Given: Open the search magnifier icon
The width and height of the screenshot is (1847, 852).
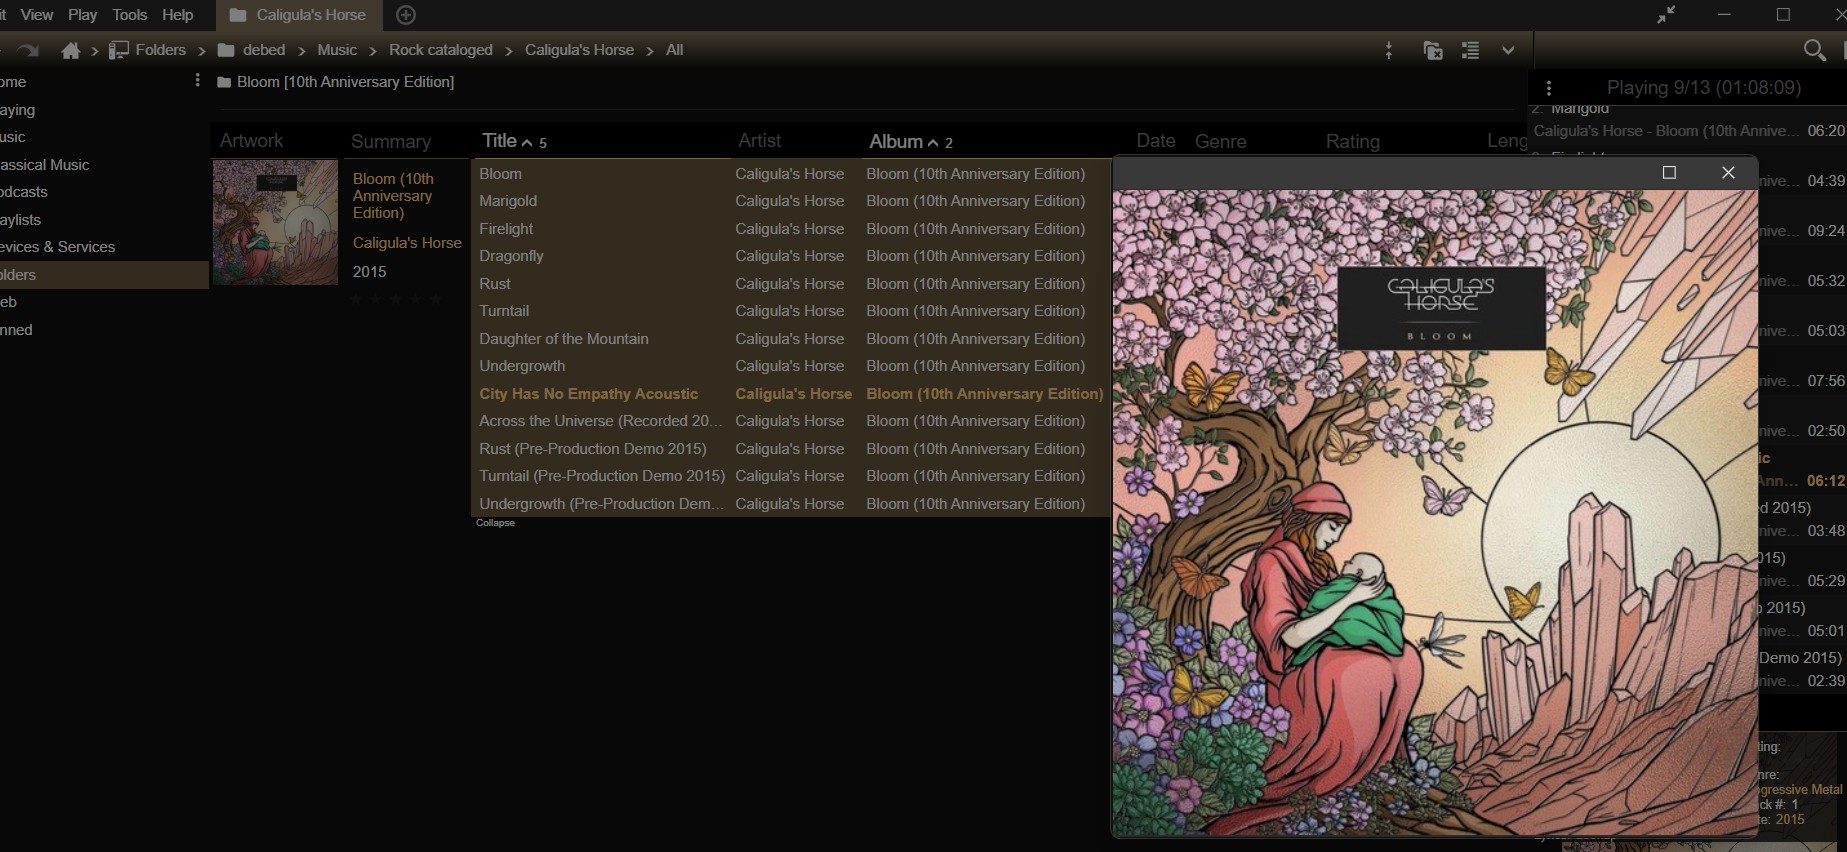Looking at the screenshot, I should click(x=1813, y=50).
